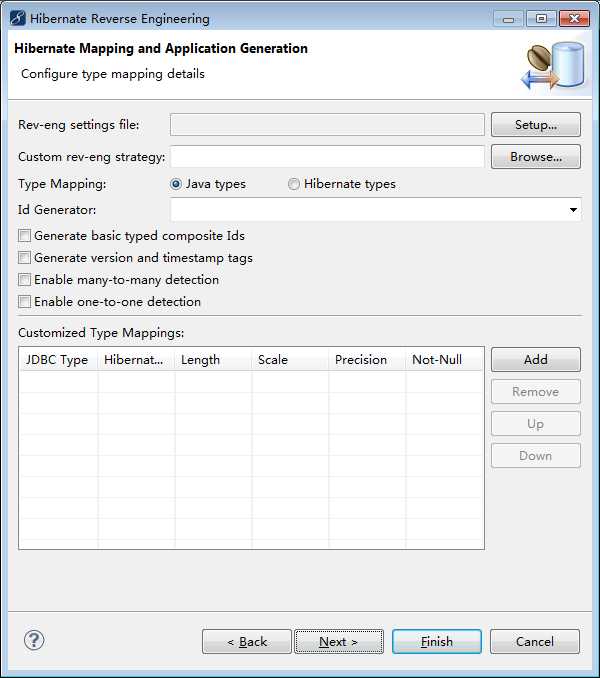Add a customized type mapping
Viewport: 600px width, 678px height.
click(x=536, y=360)
